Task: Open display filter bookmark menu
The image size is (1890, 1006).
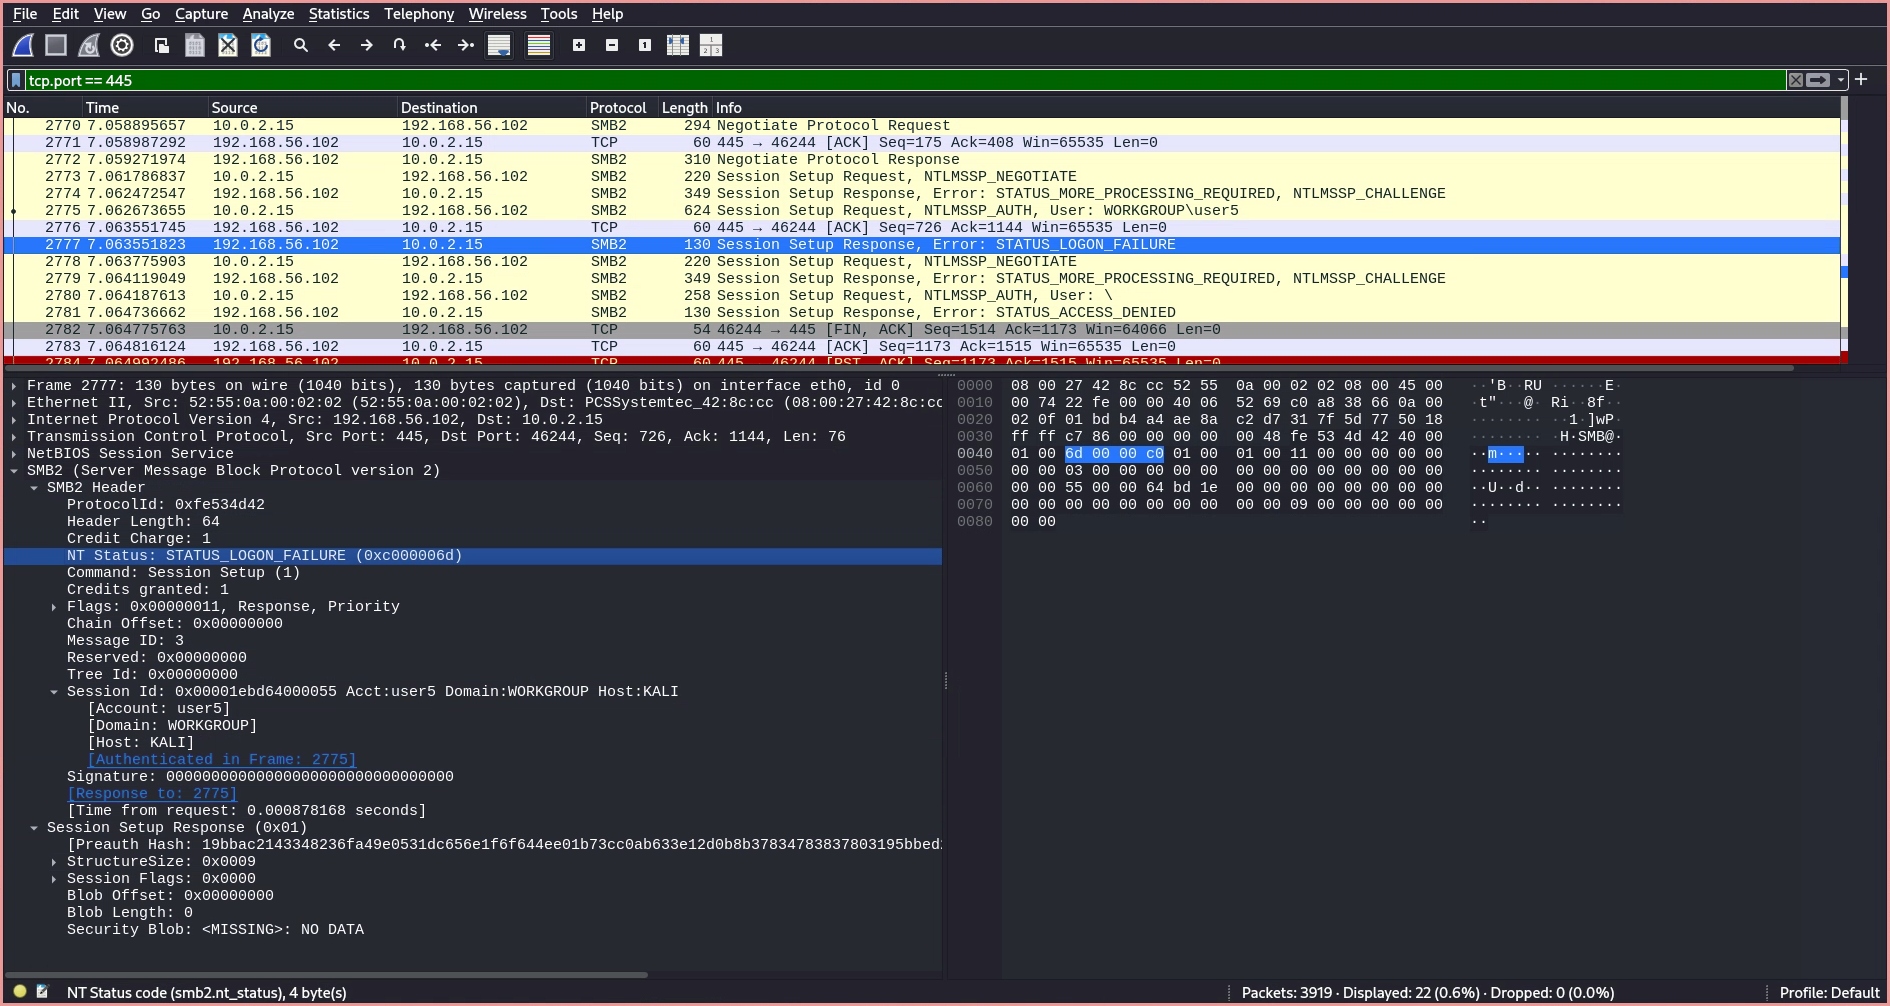Action: click(17, 80)
